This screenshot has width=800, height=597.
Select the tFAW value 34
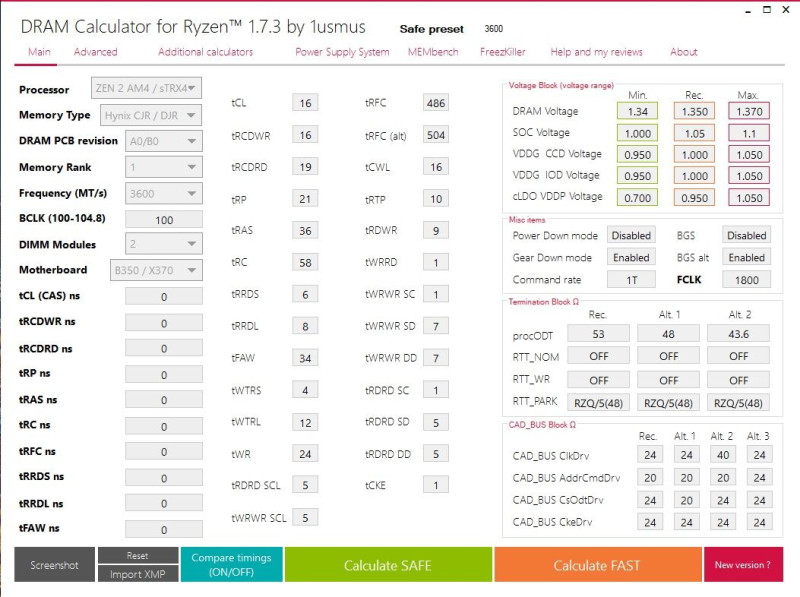[x=305, y=358]
